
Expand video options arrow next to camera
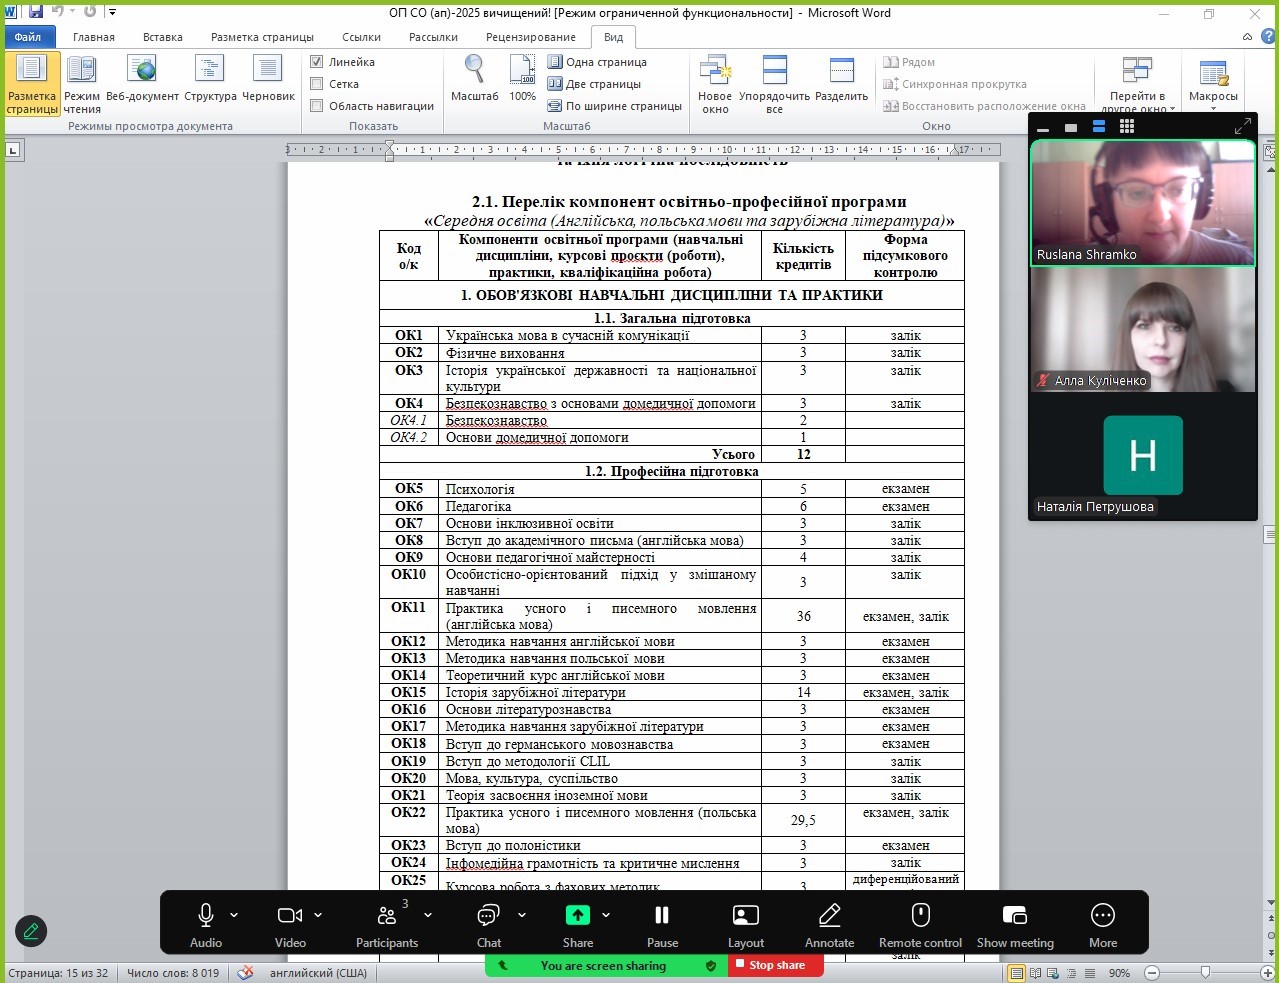click(x=318, y=915)
